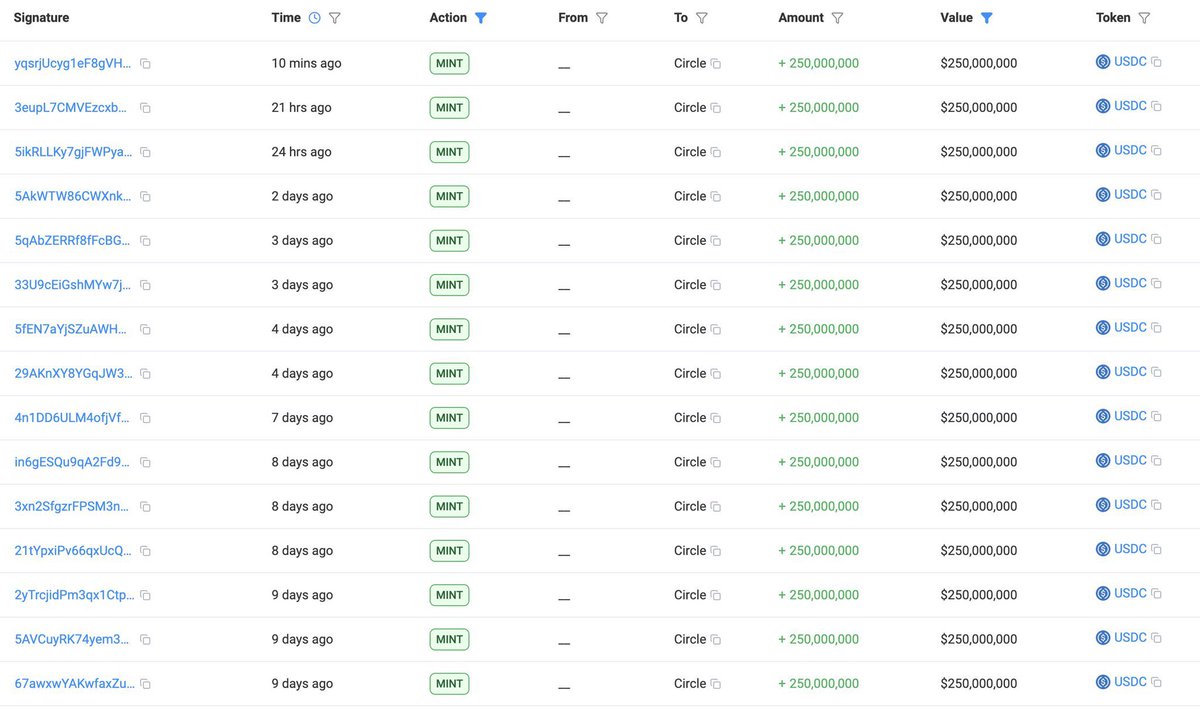Viewport: 1200px width, 708px height.
Task: Copy signature 29AKnXY8YGqJW3
Action: point(145,374)
